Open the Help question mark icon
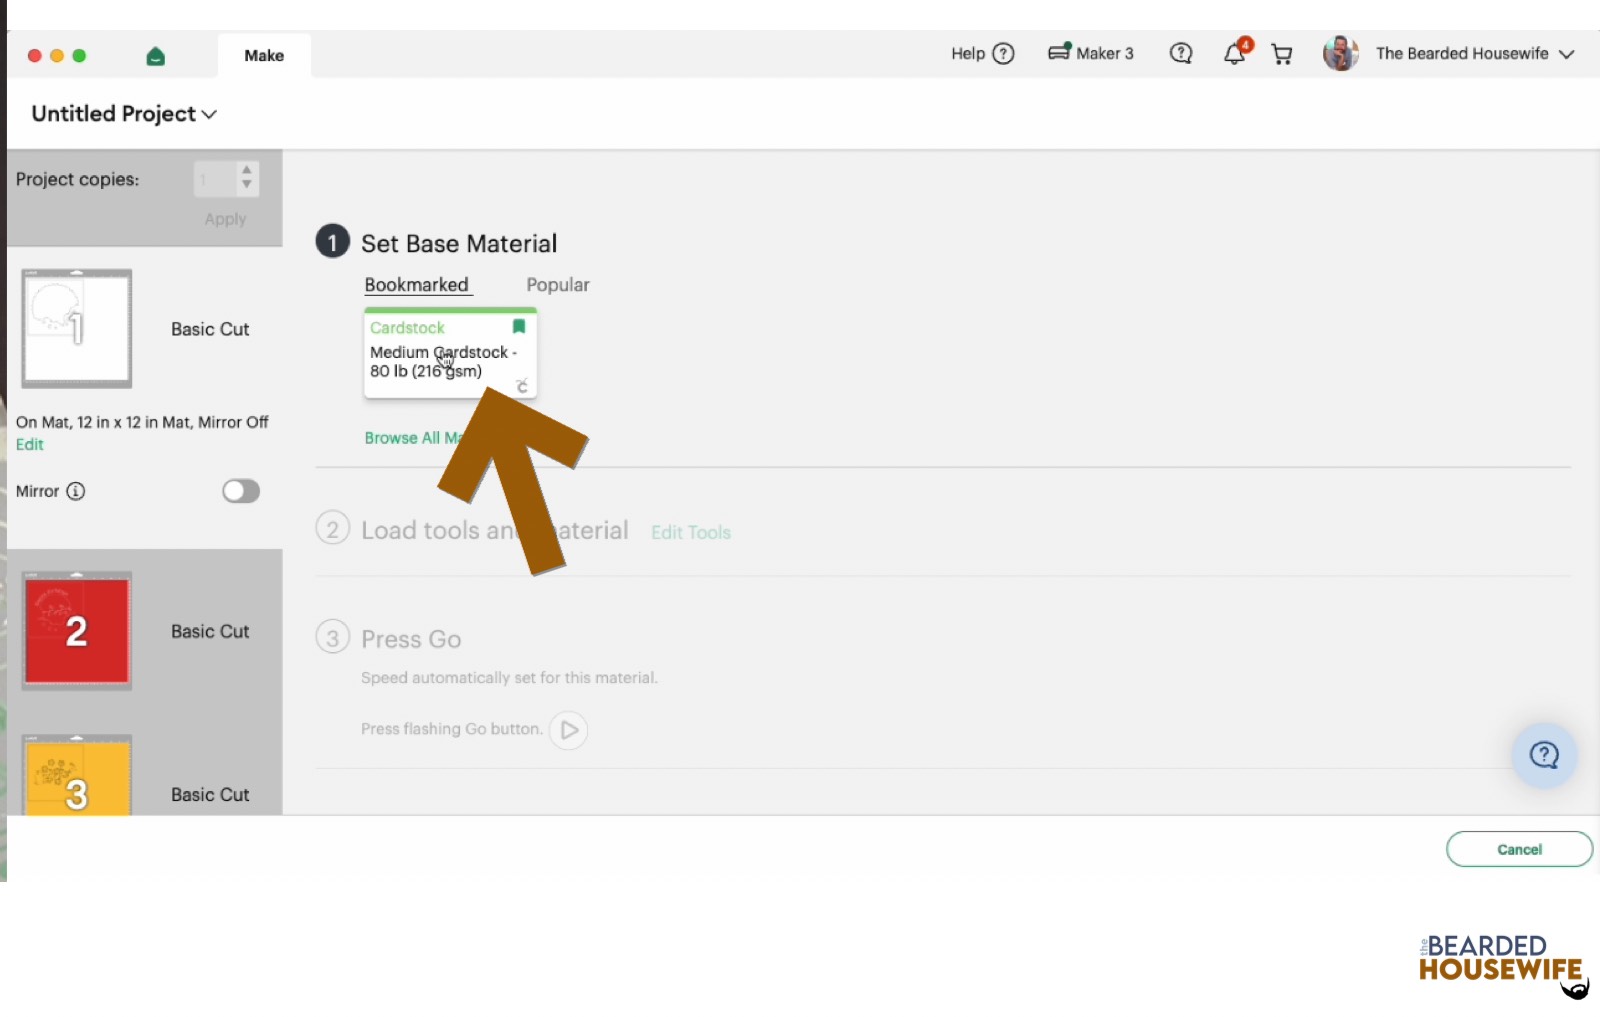1600x1017 pixels. pyautogui.click(x=1003, y=54)
